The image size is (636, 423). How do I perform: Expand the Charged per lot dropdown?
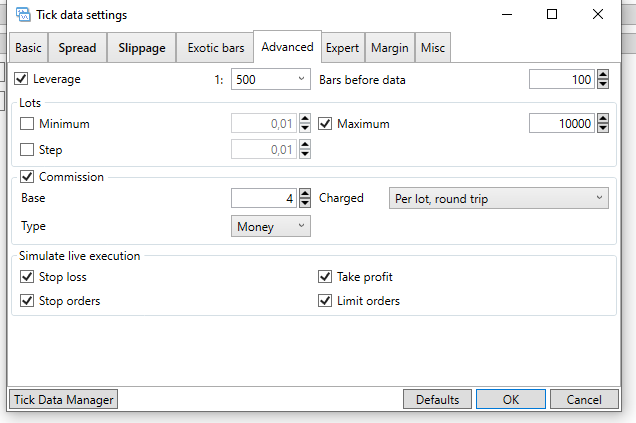(x=497, y=199)
